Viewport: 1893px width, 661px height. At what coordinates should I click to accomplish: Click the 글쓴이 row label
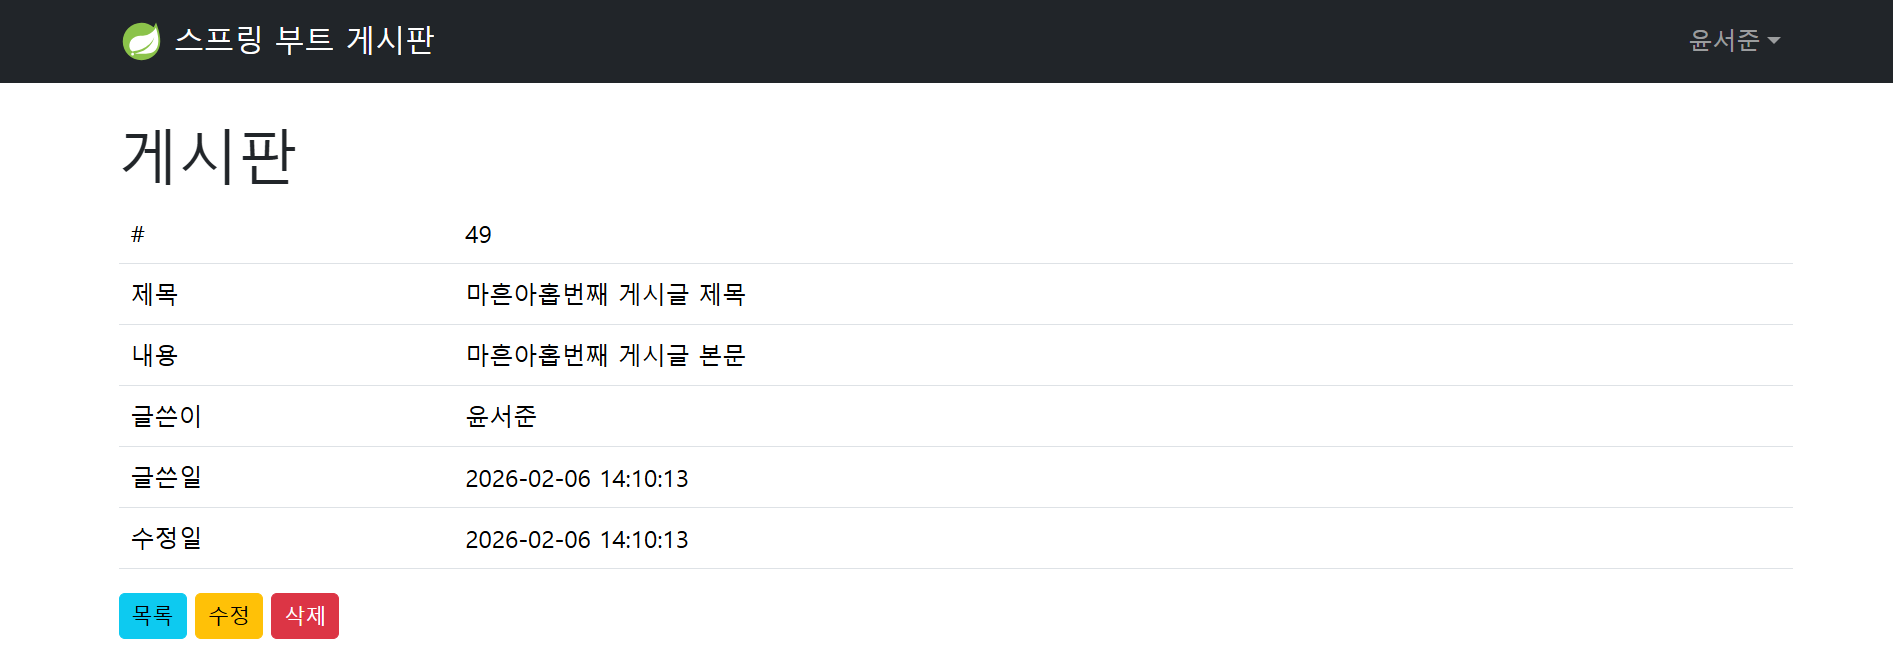point(167,417)
